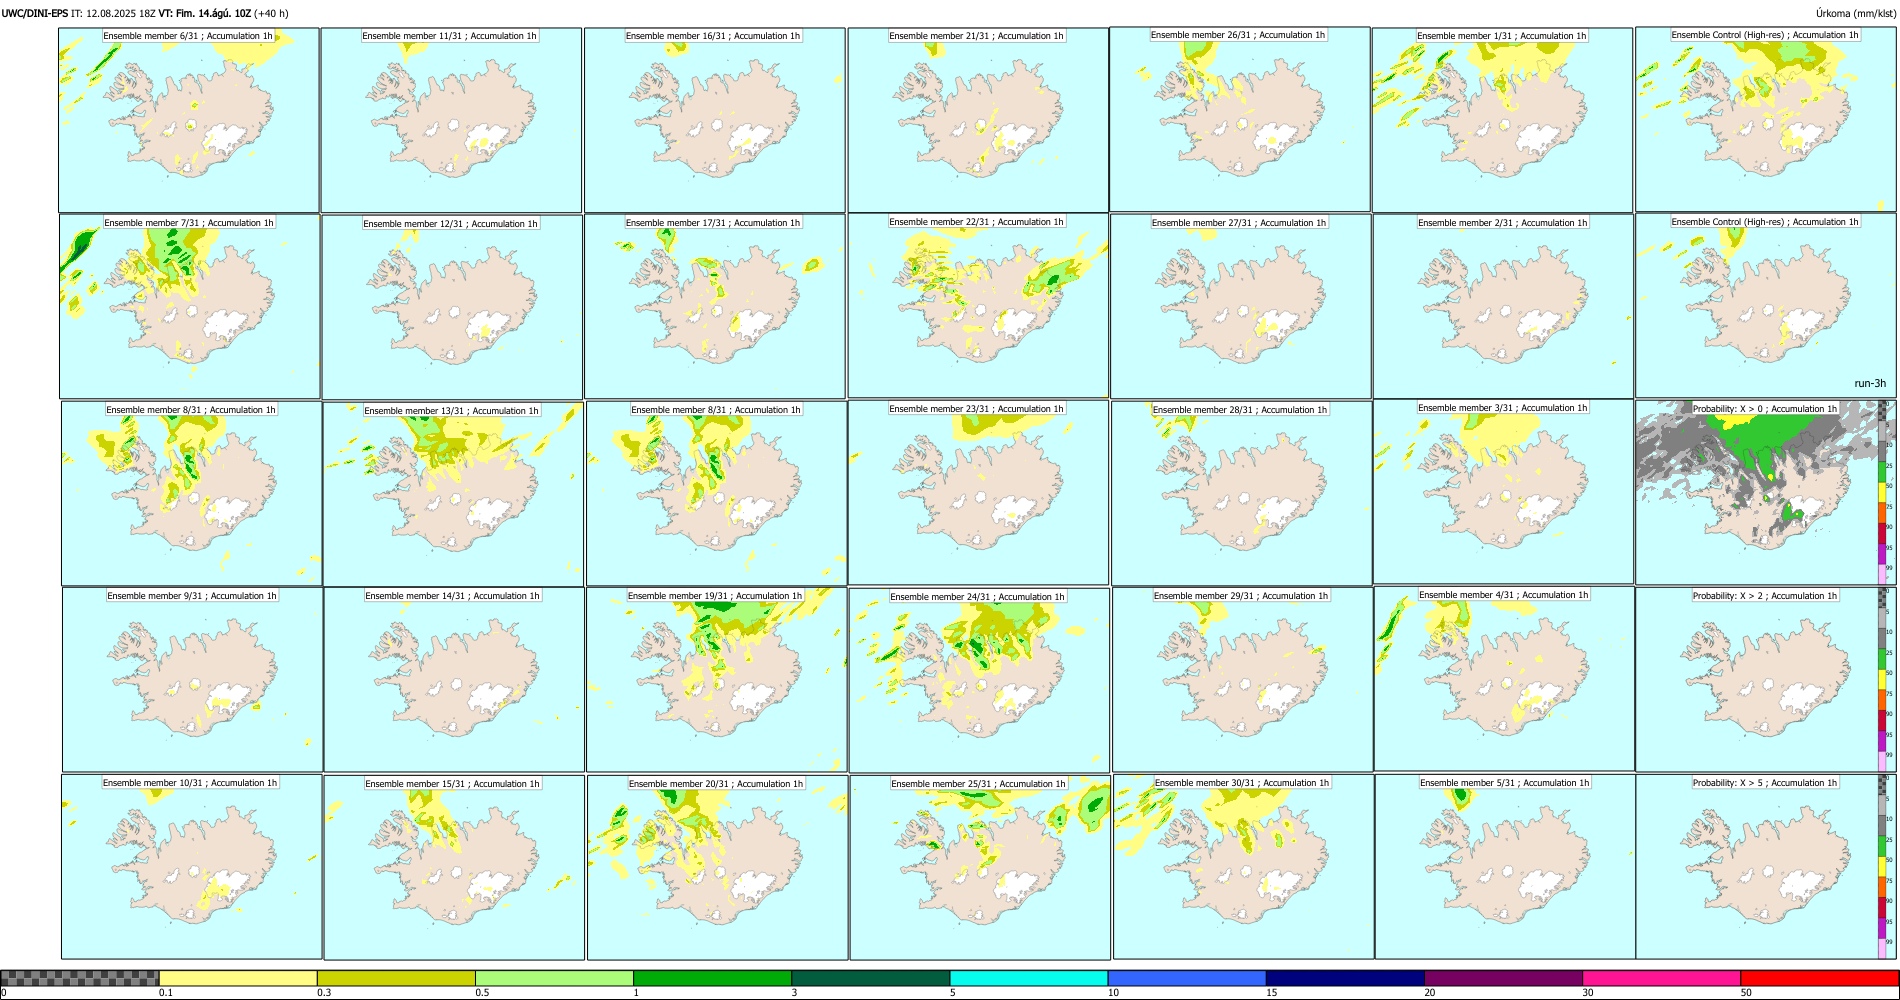
Task: Open the Ensemble member 27/31 map
Action: coord(1240,307)
